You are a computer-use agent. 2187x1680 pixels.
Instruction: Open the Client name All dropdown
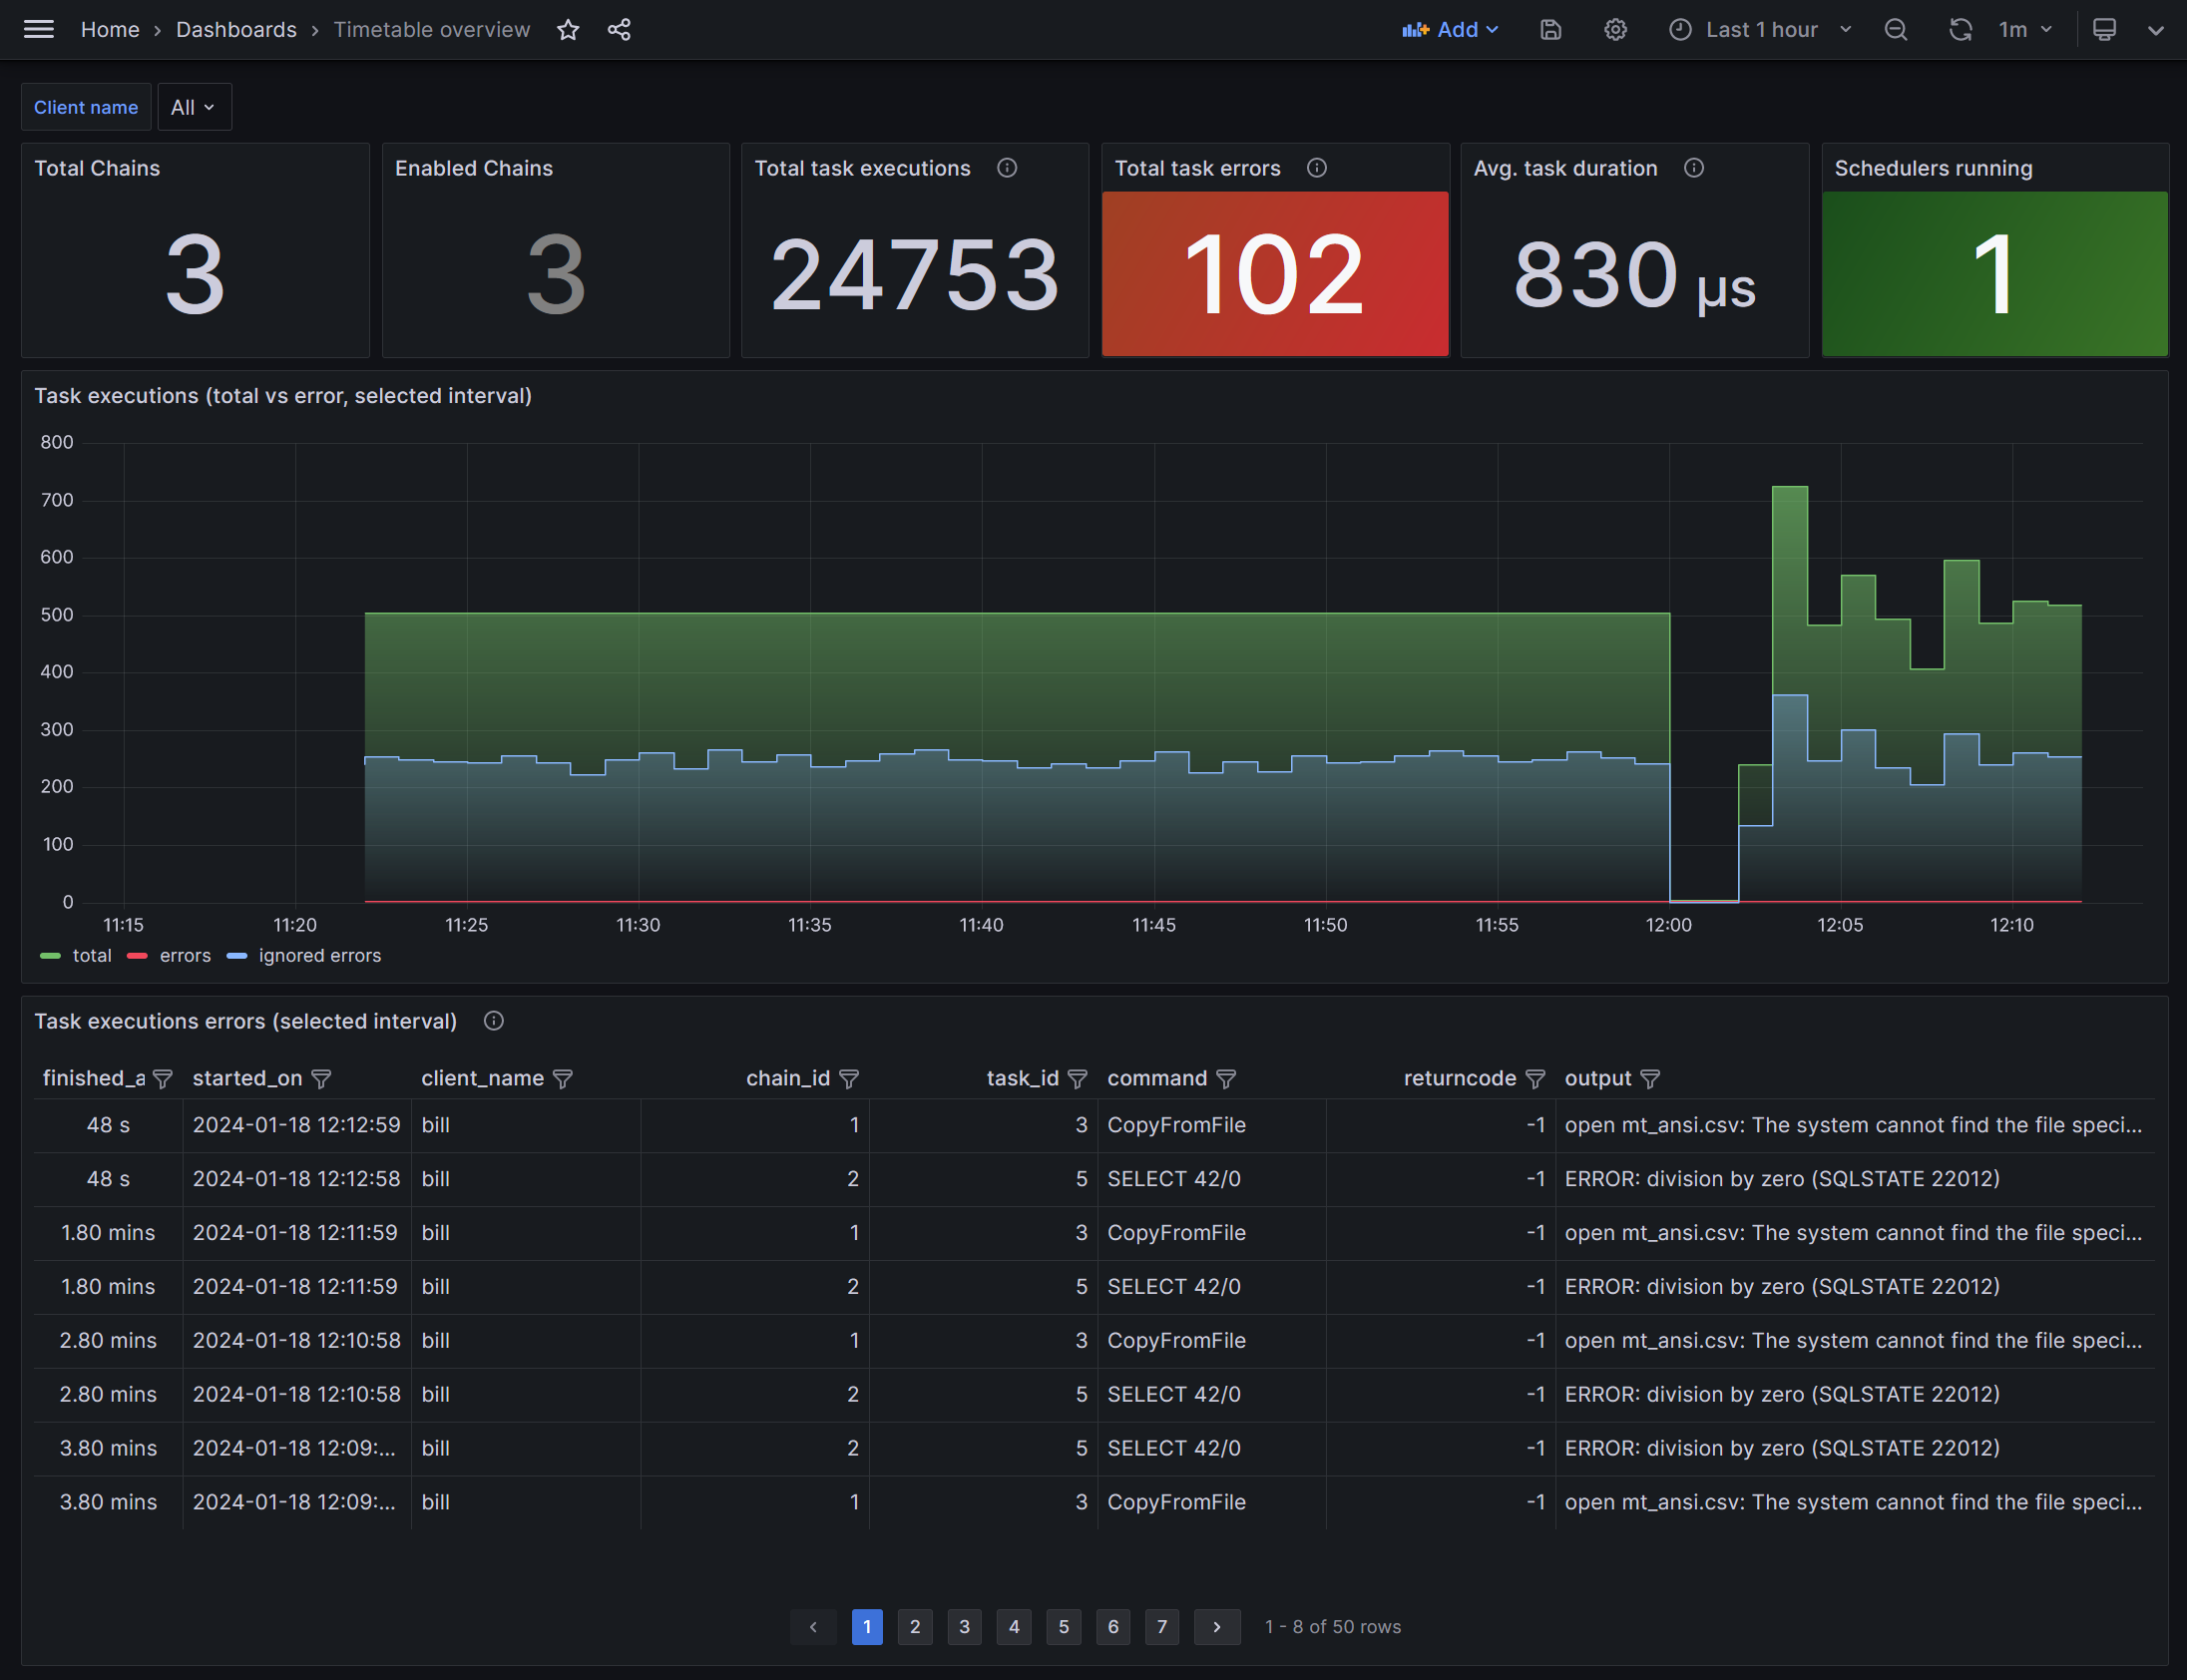[193, 107]
